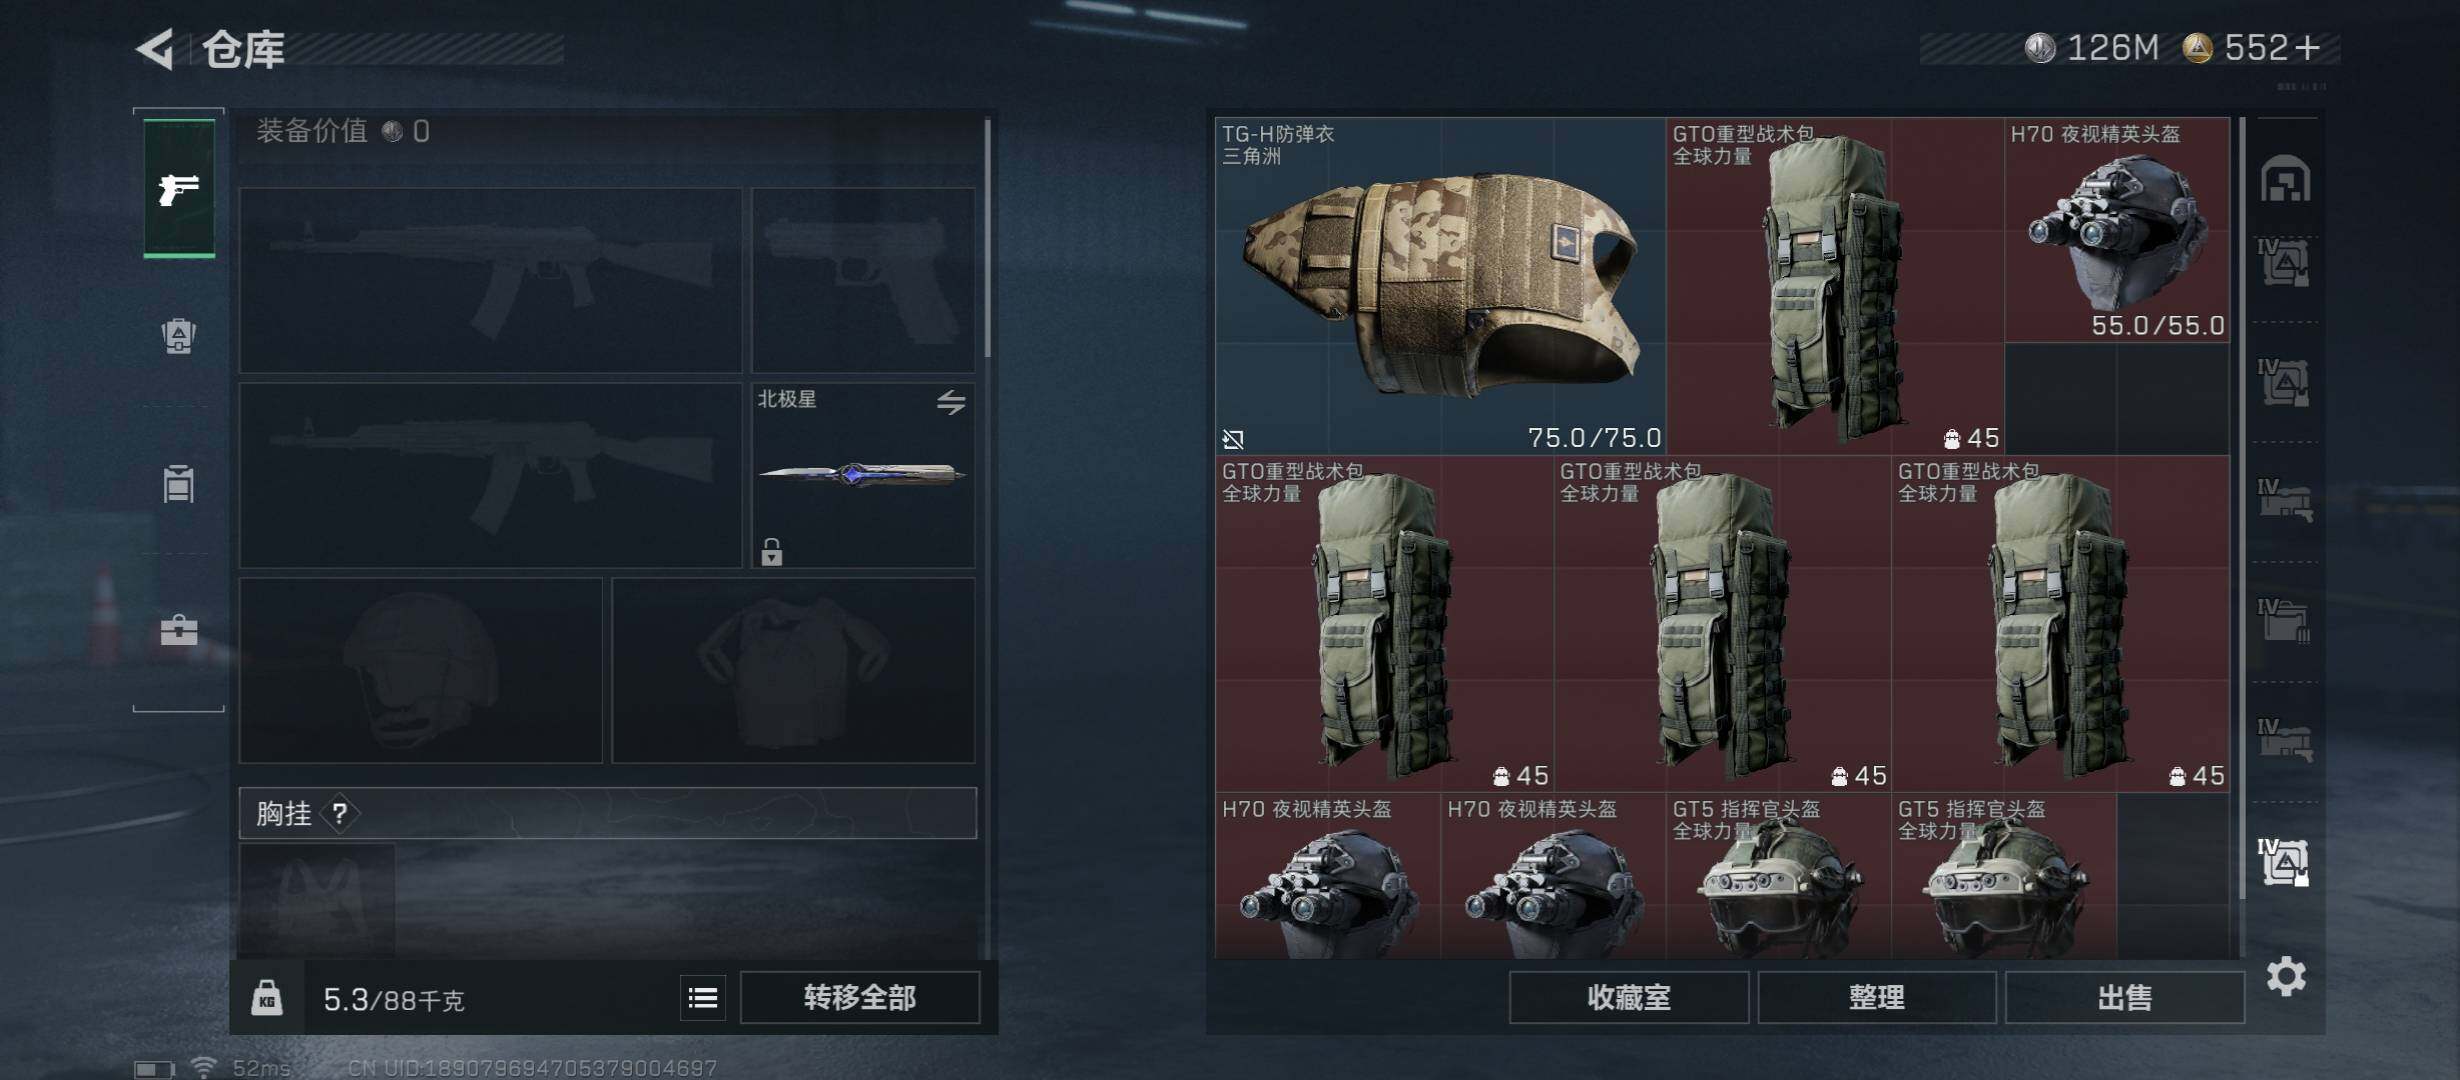
Task: Click the back arrow beside 仓库
Action: pyautogui.click(x=156, y=48)
